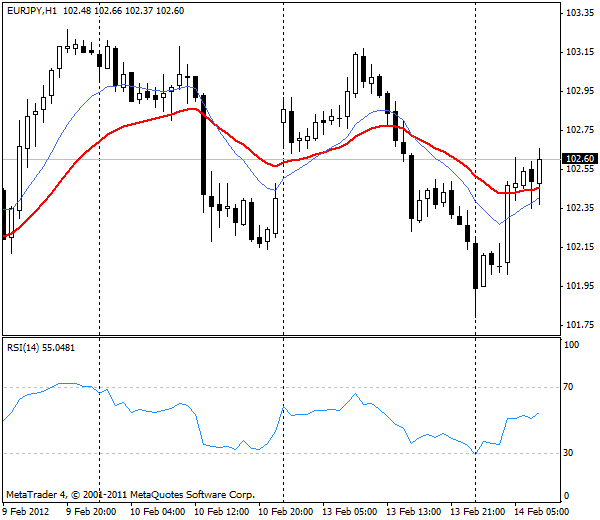Select the tall white candle near 13 Feb 05:00 peak

click(355, 74)
